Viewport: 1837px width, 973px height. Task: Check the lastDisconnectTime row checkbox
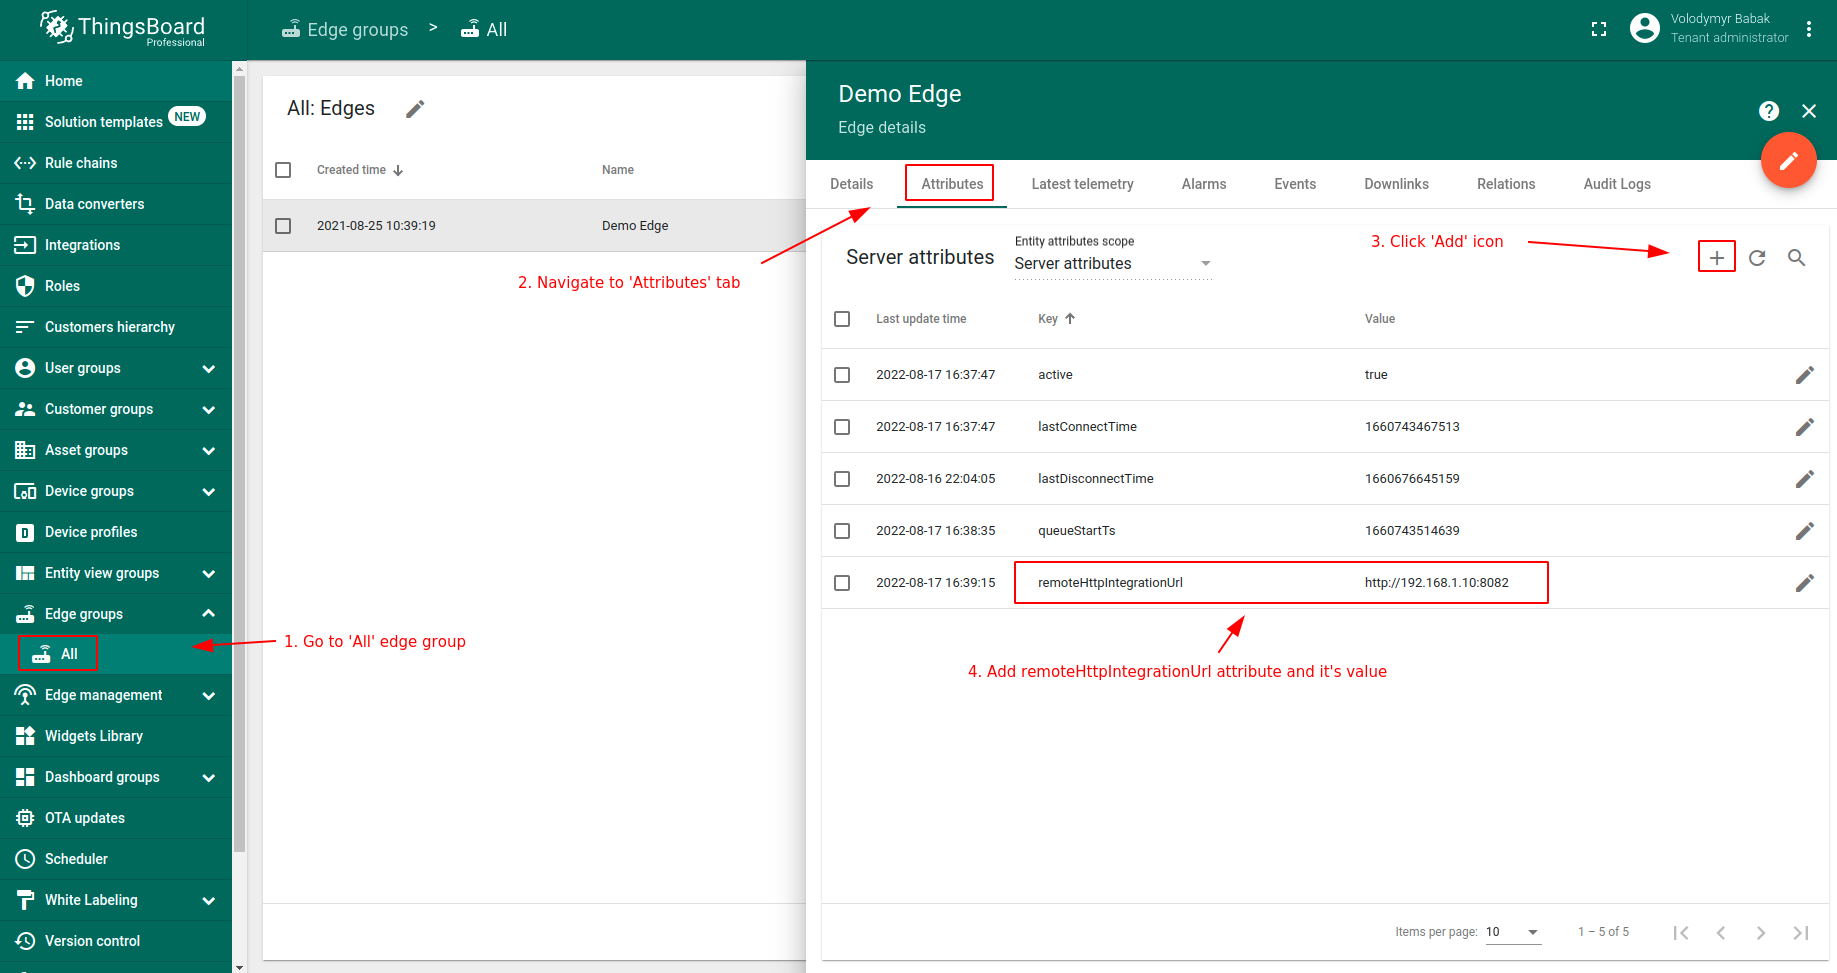[842, 479]
